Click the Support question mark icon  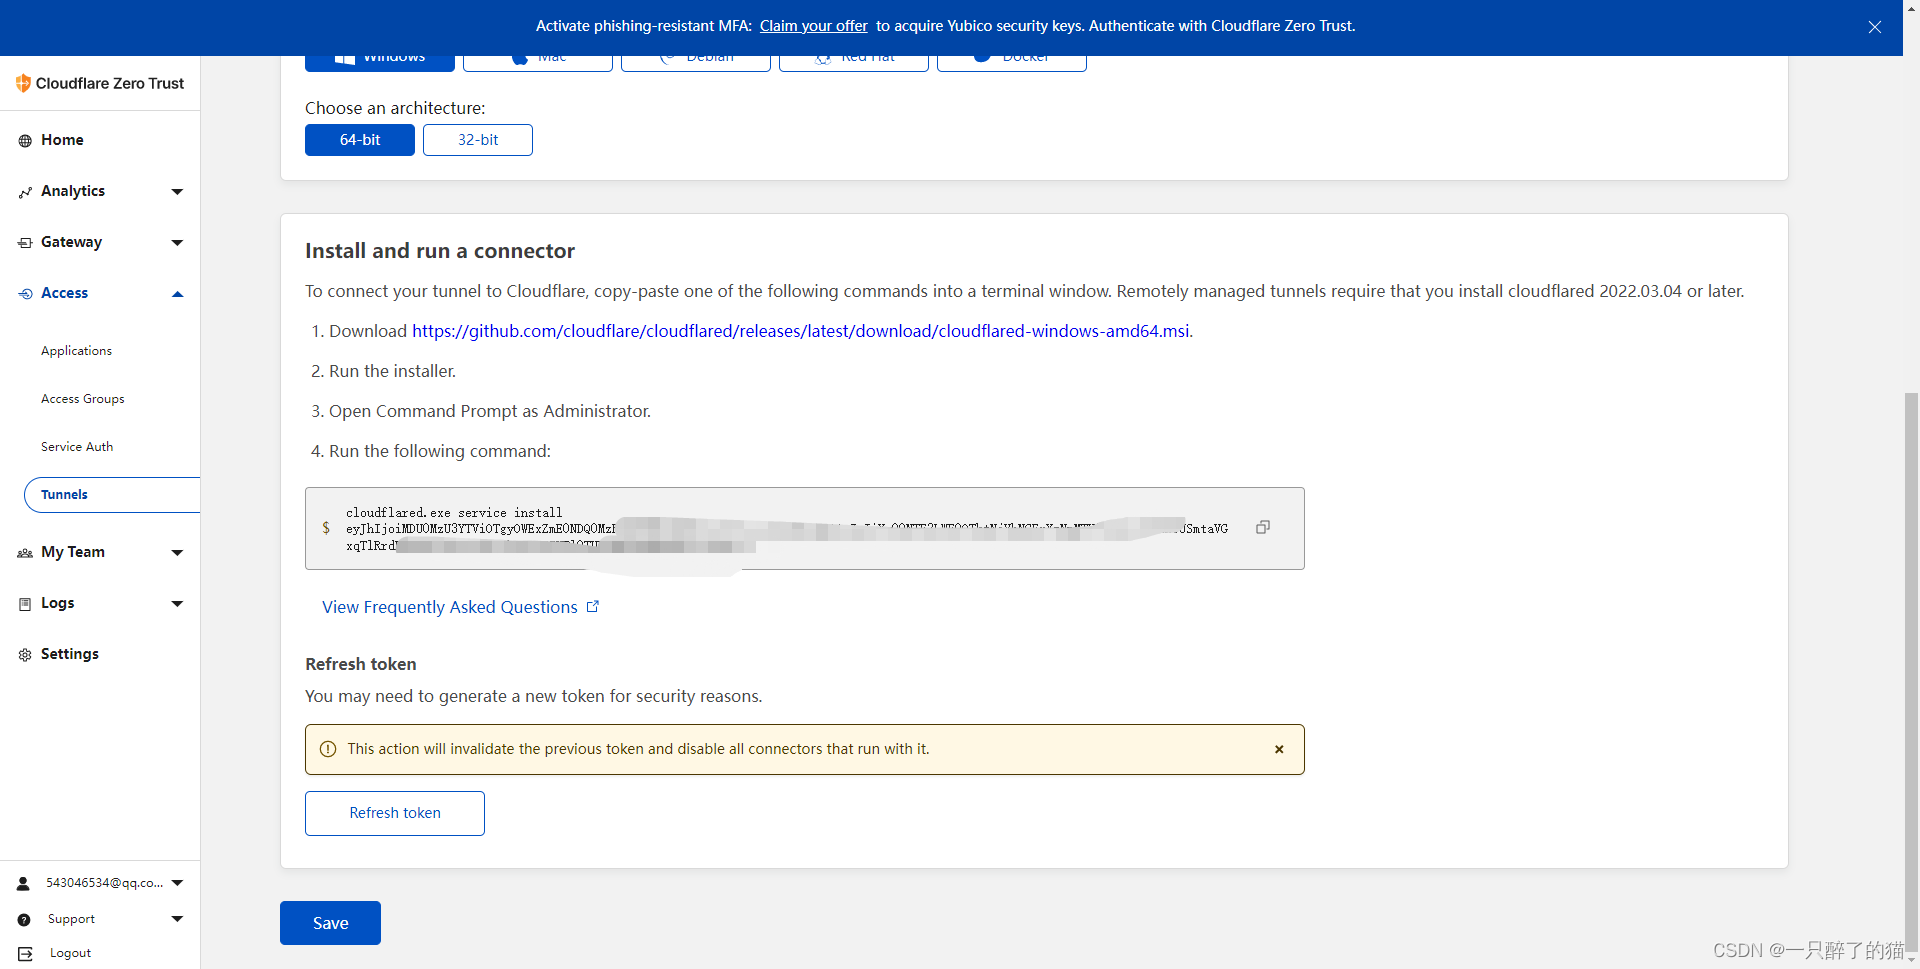tap(24, 919)
